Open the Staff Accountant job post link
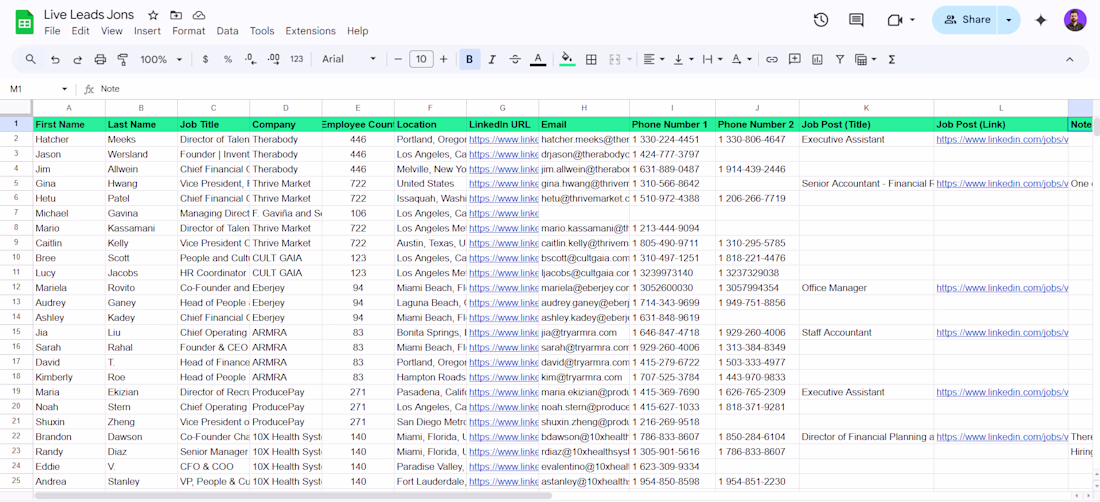The height and width of the screenshot is (502, 1100). pos(1002,332)
